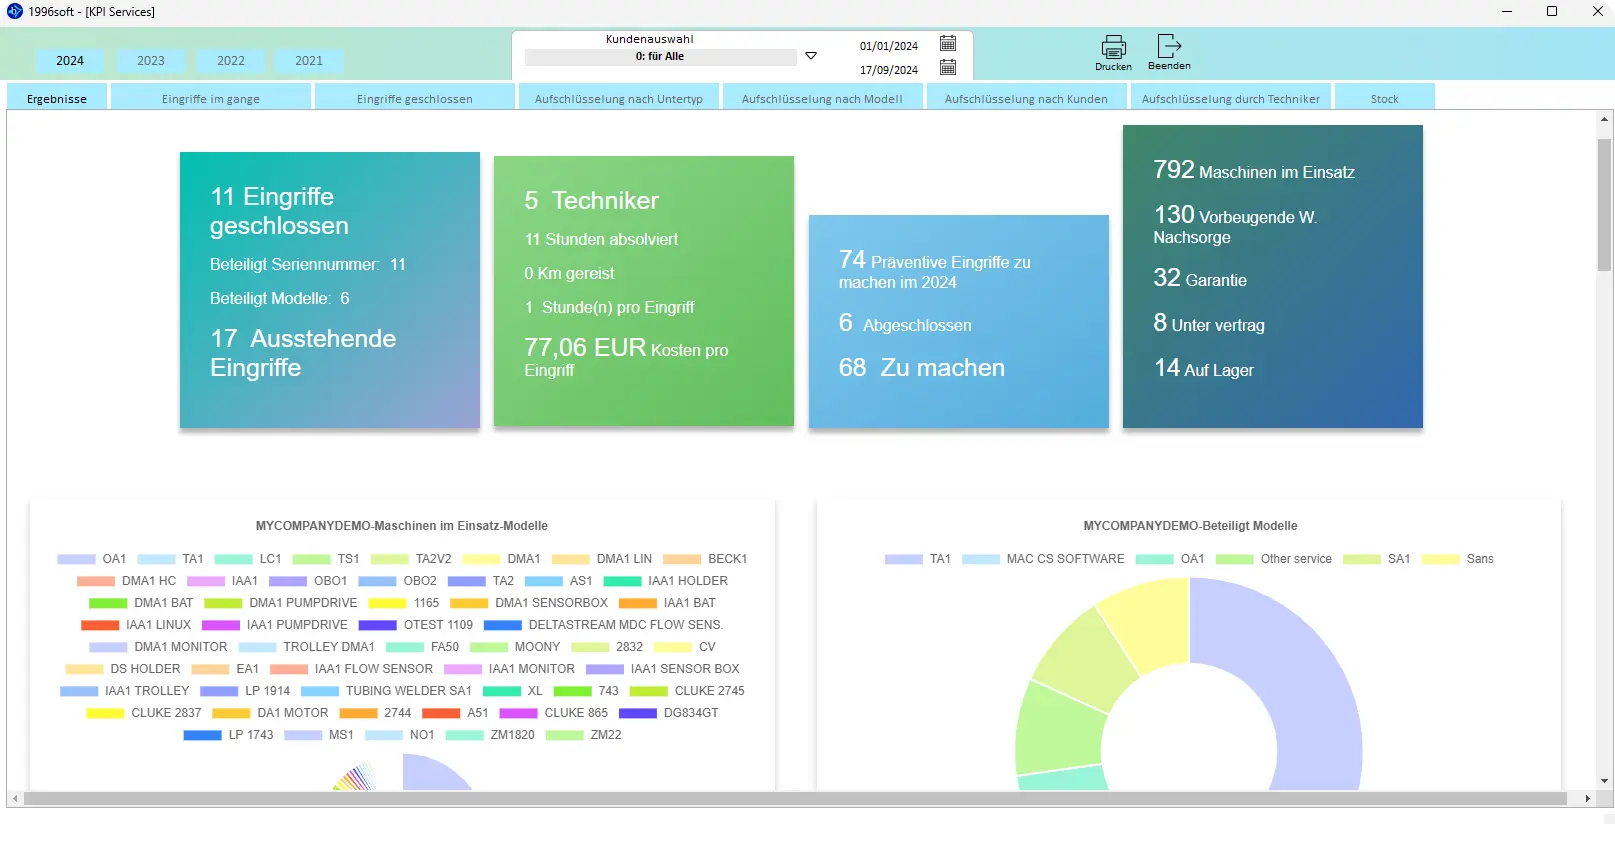Toggle DMA1 LIN legend swatch
The image size is (1615, 854).
(x=570, y=559)
